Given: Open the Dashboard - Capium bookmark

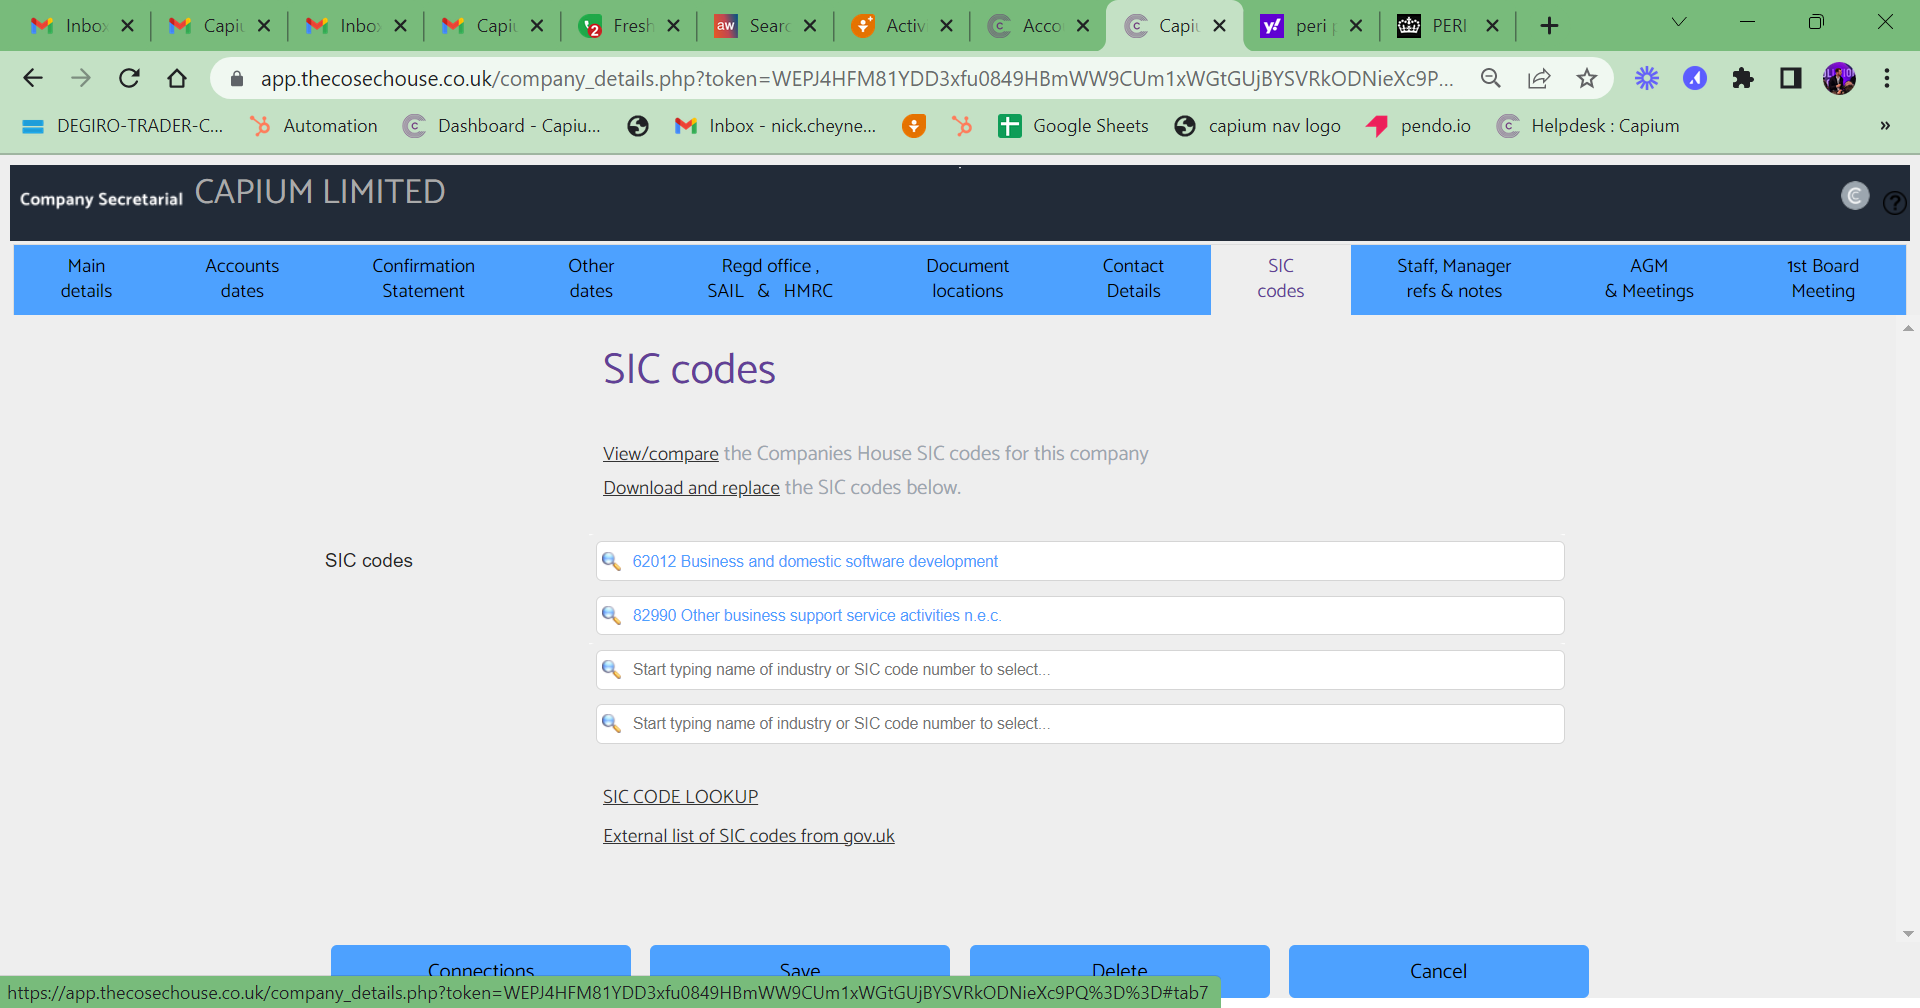Looking at the screenshot, I should [x=502, y=126].
